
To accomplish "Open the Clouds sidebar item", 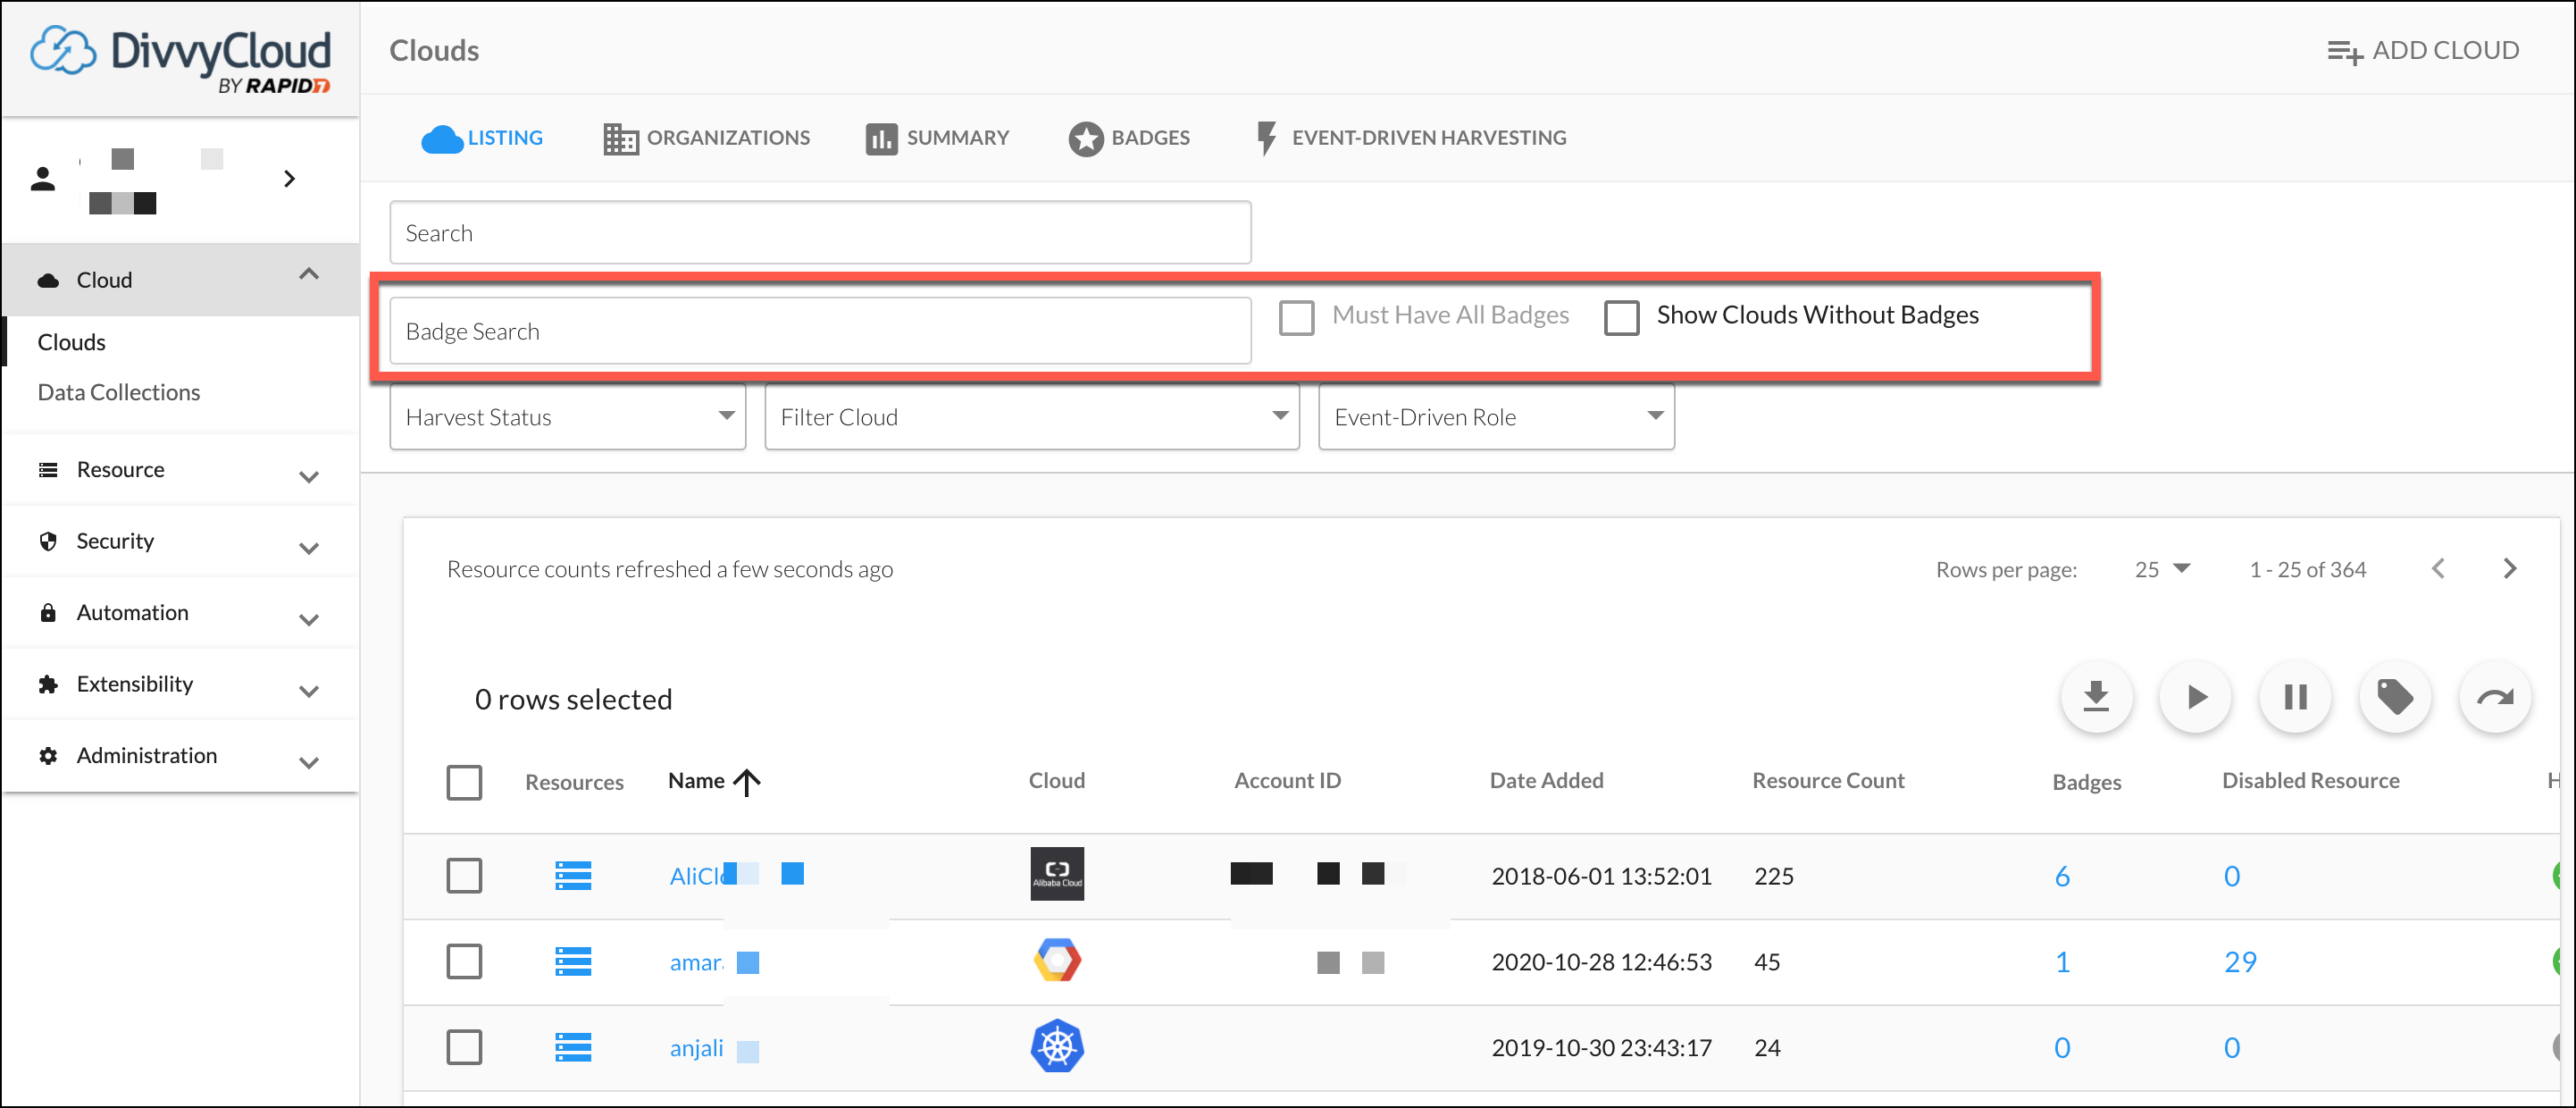I will point(71,342).
